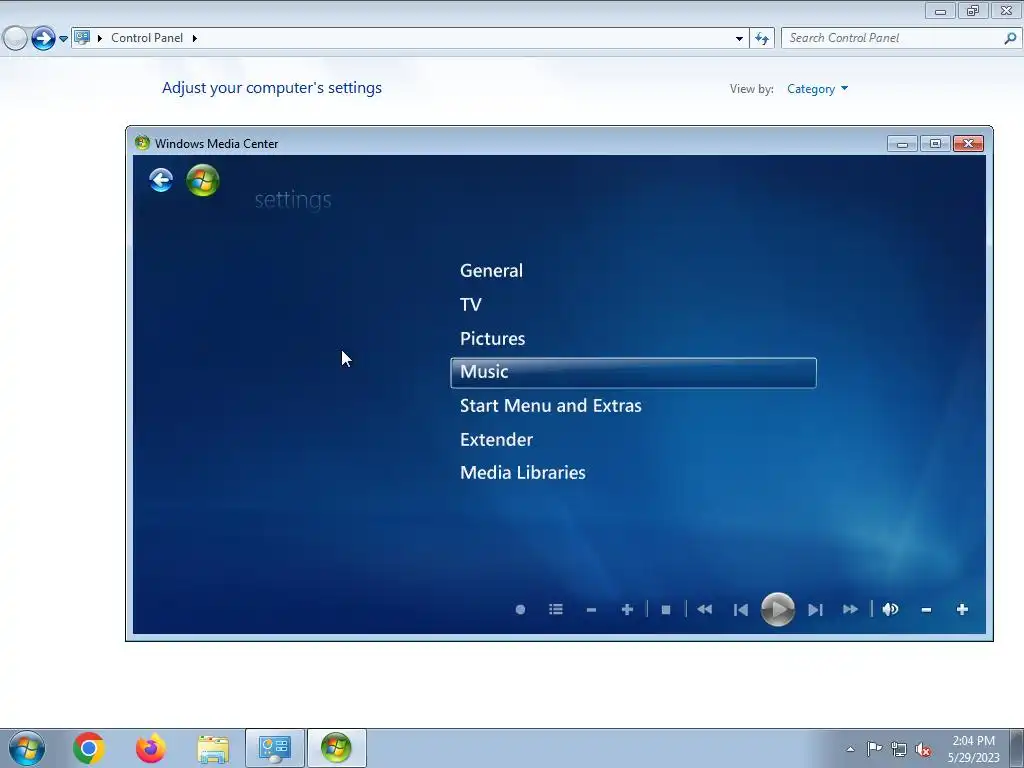Click the greyed Back button in Control Panel

(x=15, y=39)
